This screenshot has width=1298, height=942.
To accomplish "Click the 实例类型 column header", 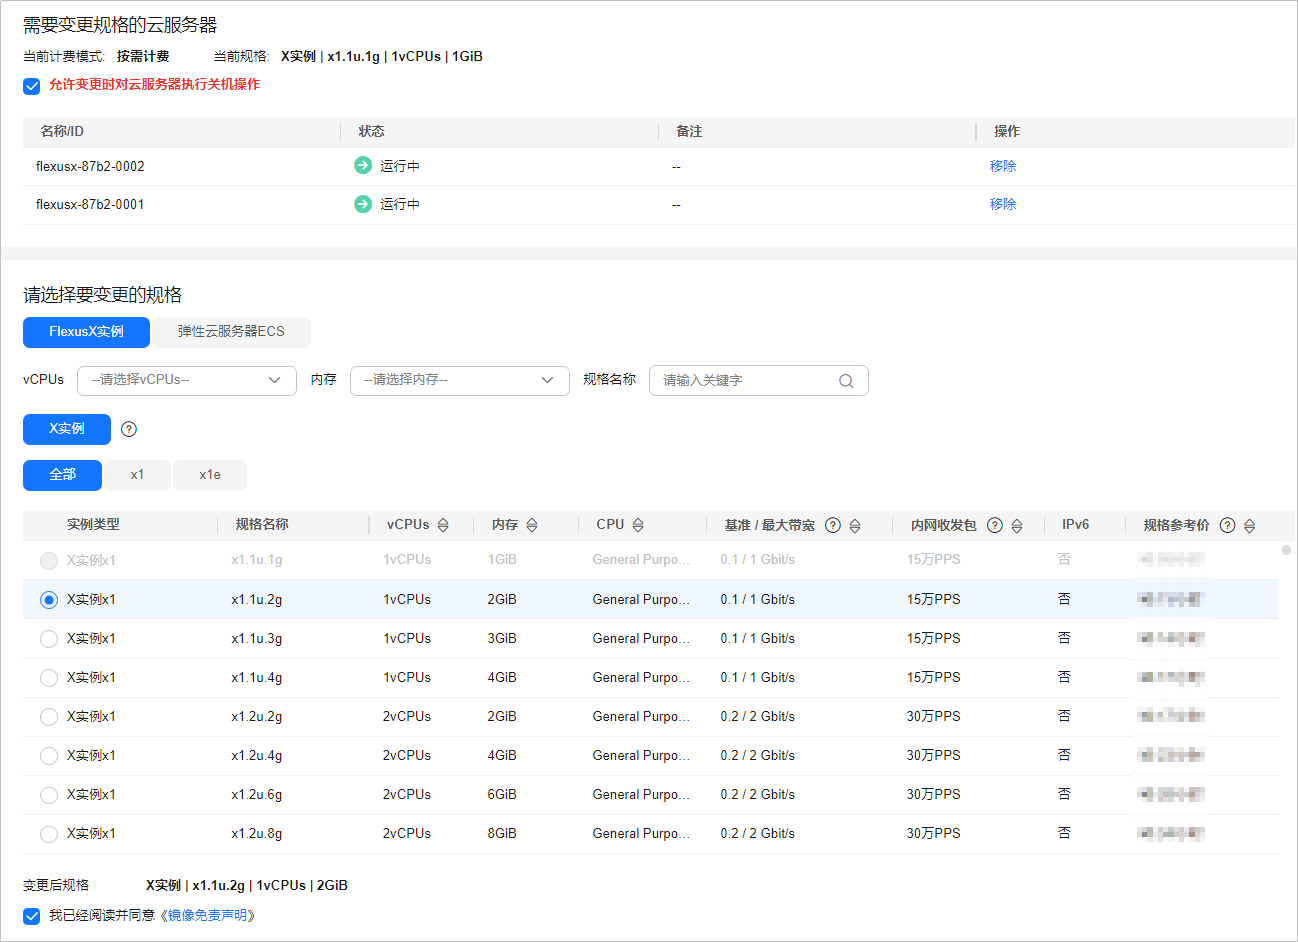I will pos(93,525).
